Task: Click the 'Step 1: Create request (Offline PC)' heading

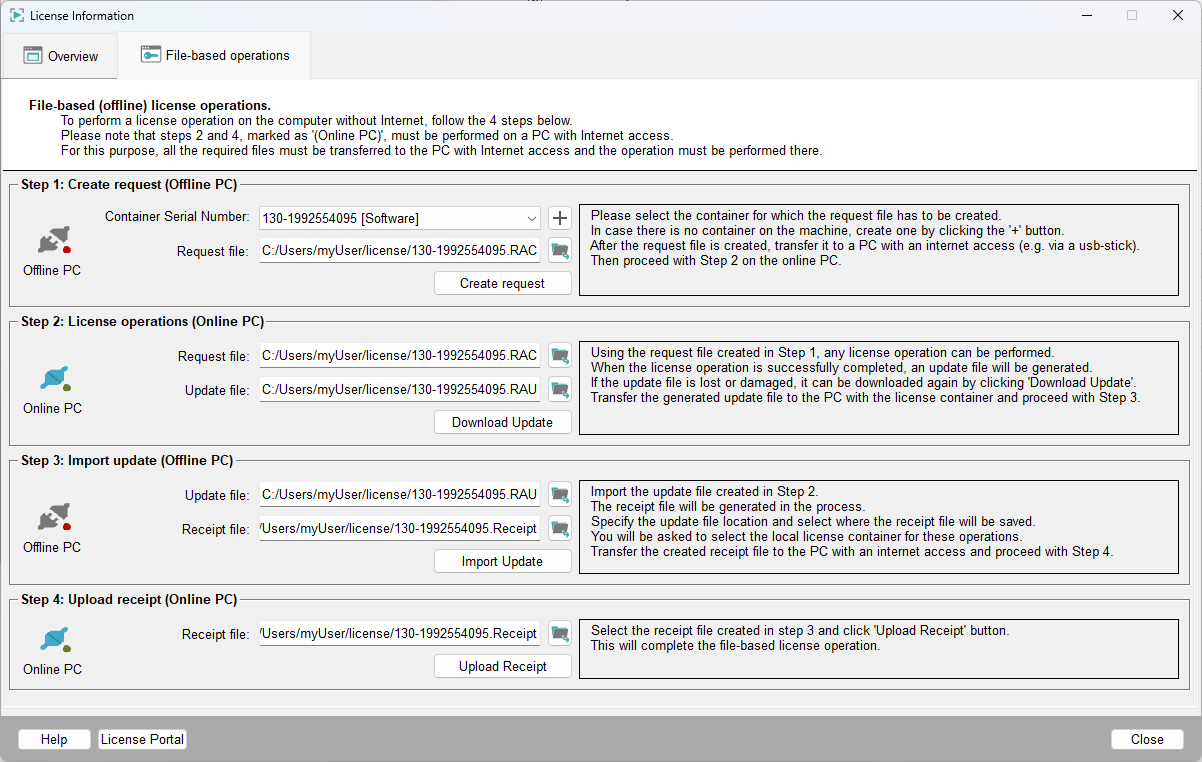Action: click(129, 184)
